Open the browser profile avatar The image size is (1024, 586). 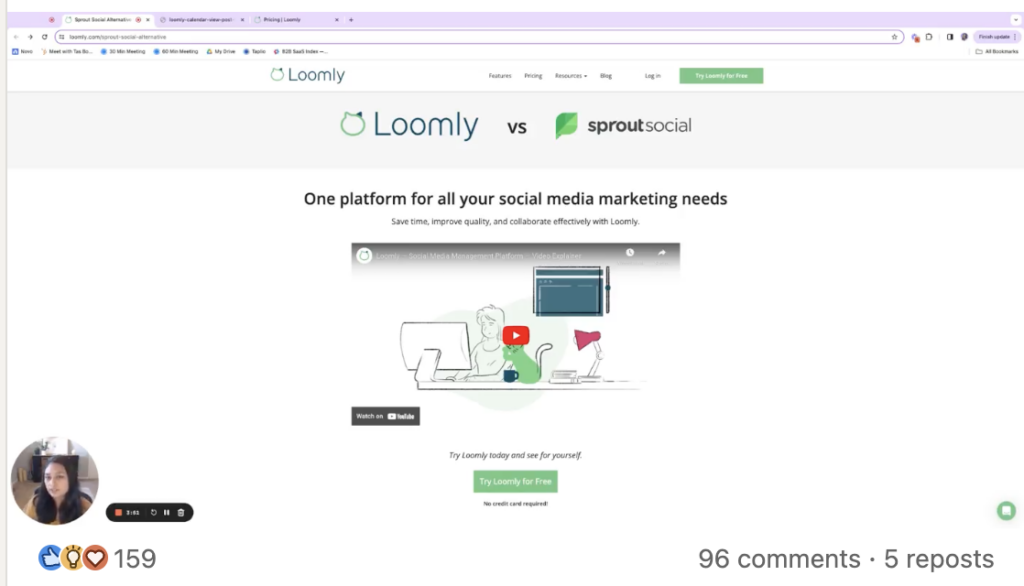coord(964,37)
